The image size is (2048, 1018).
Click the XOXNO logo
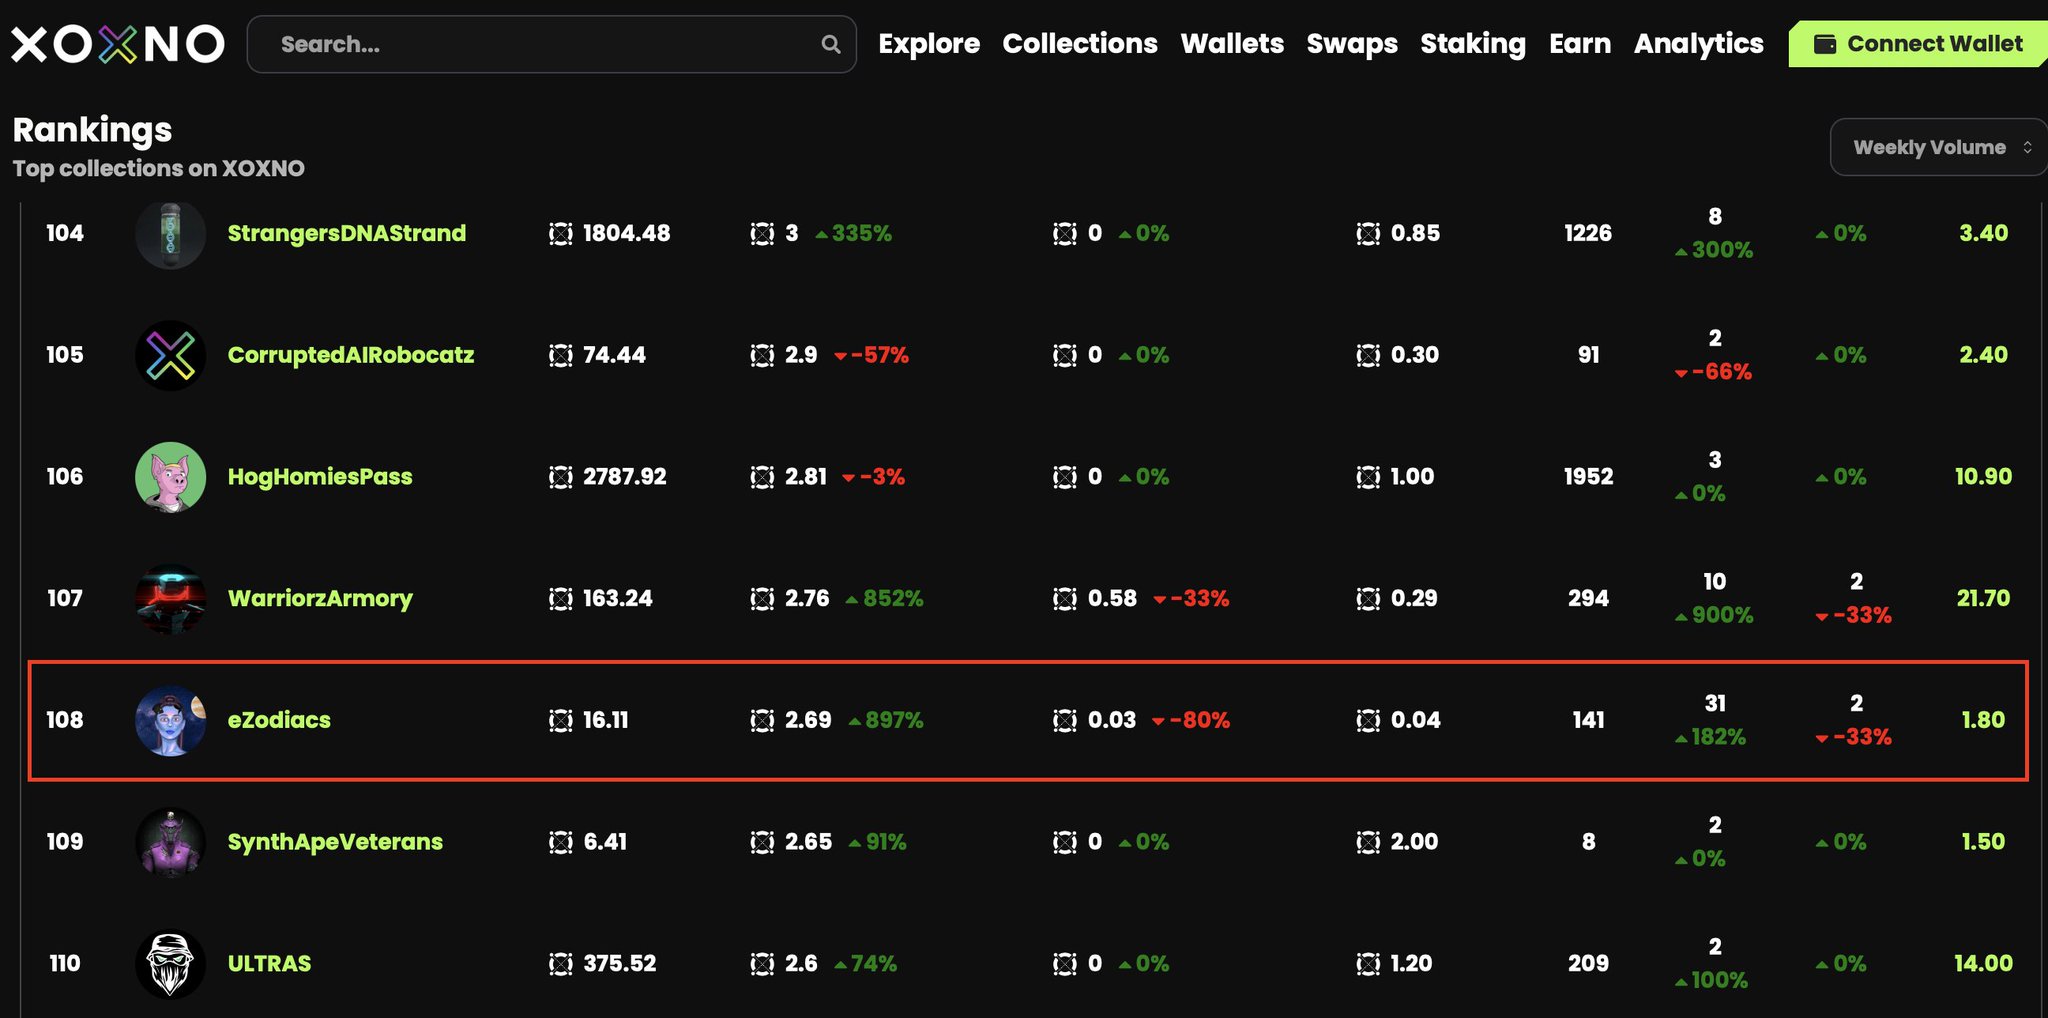pyautogui.click(x=118, y=44)
